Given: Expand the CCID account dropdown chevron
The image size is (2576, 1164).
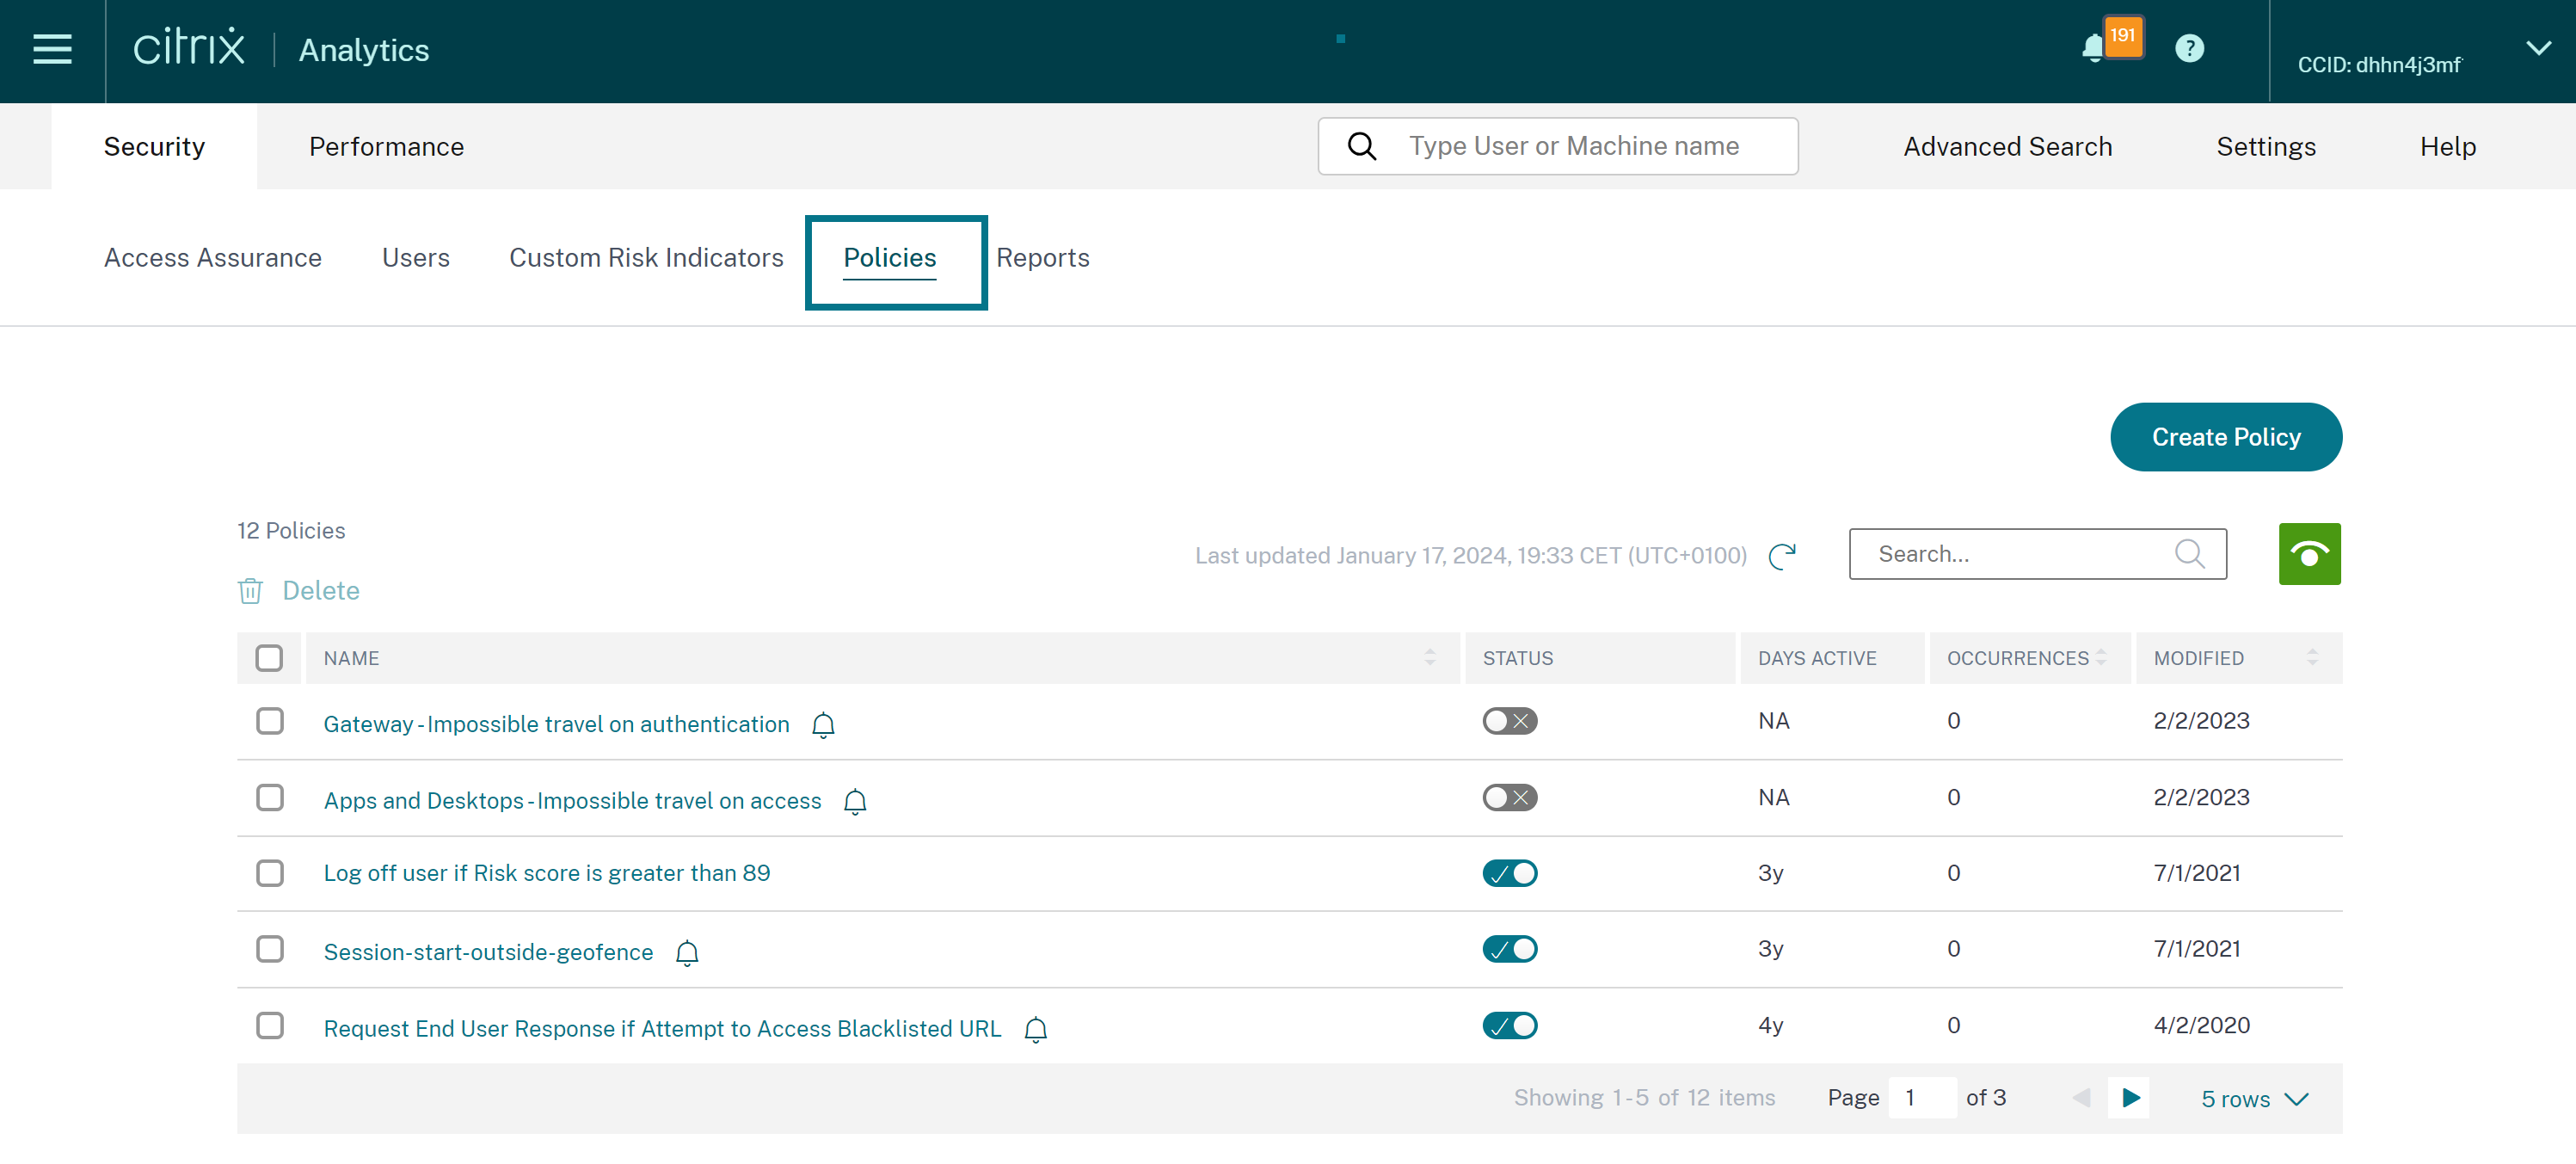Looking at the screenshot, I should tap(2537, 49).
